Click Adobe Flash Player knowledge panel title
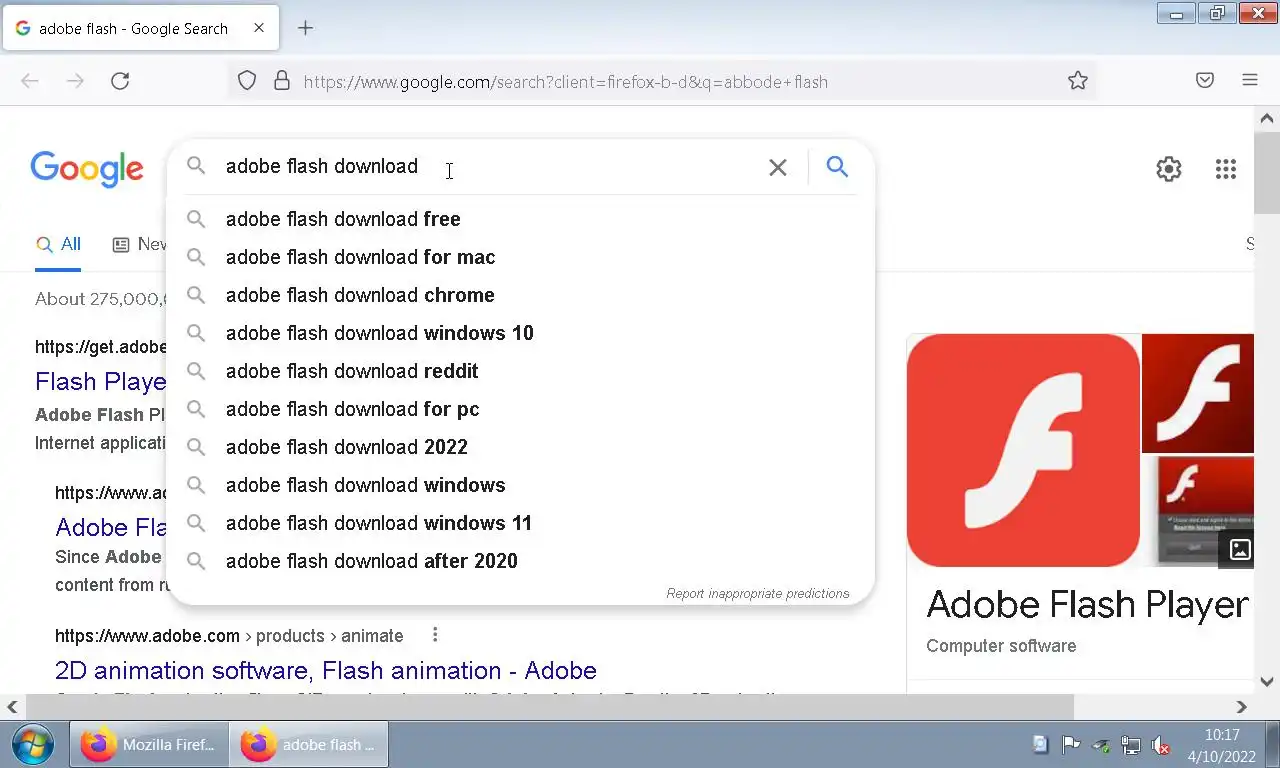The height and width of the screenshot is (768, 1280). click(1088, 604)
